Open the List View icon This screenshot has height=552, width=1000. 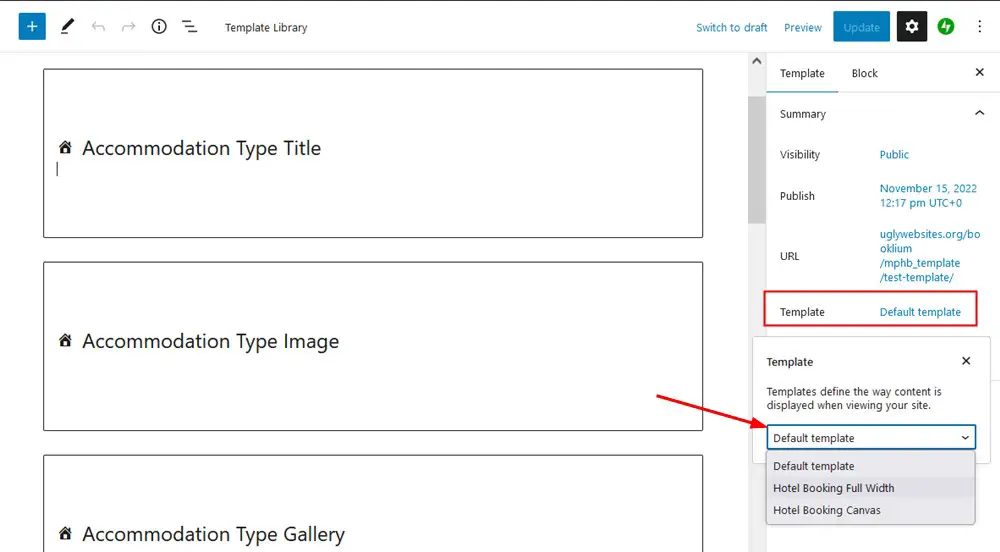[189, 27]
